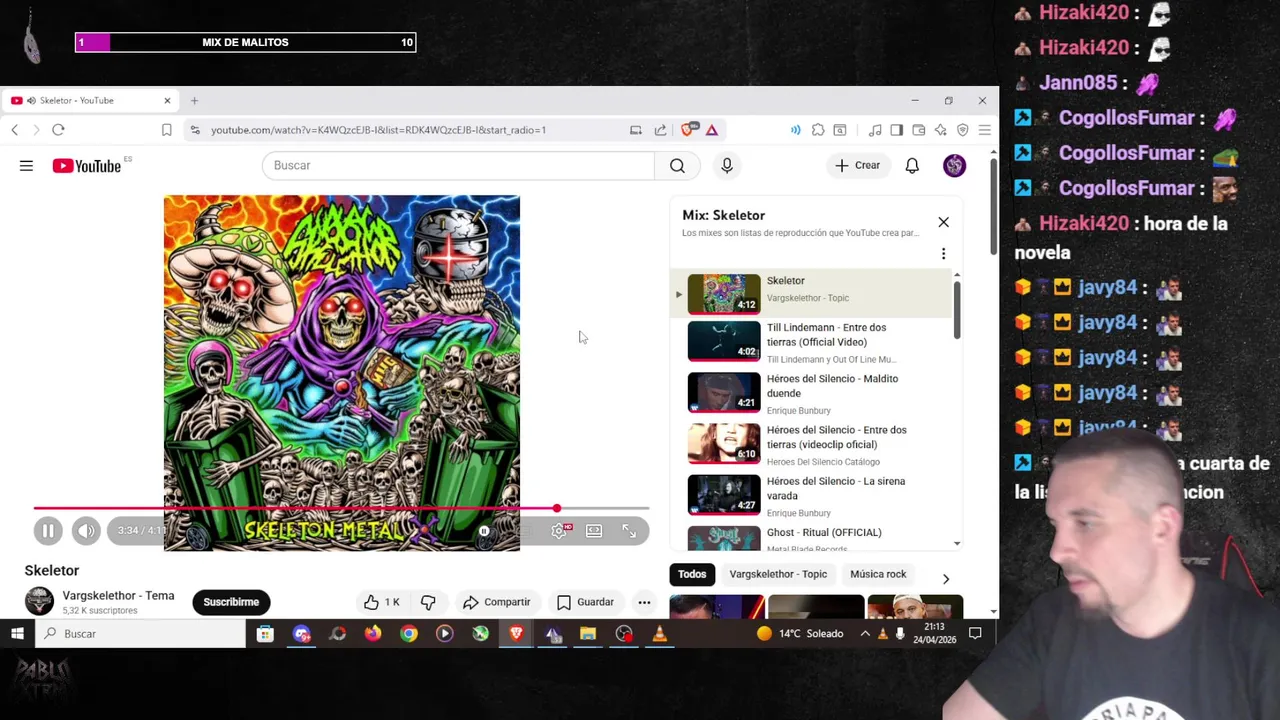This screenshot has width=1280, height=720.
Task: Open VLC from the taskbar
Action: 659,634
